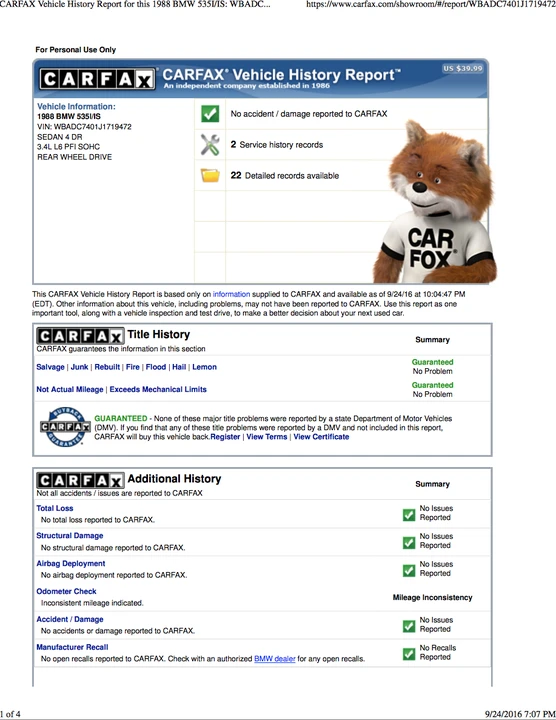Open the Salvage title link
The height and width of the screenshot is (720, 556).
click(51, 367)
